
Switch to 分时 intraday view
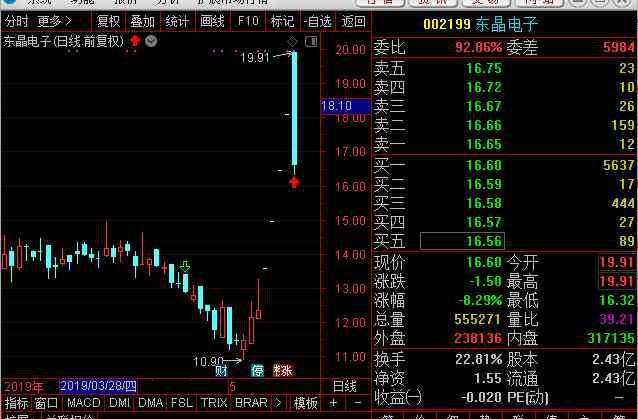tap(17, 21)
